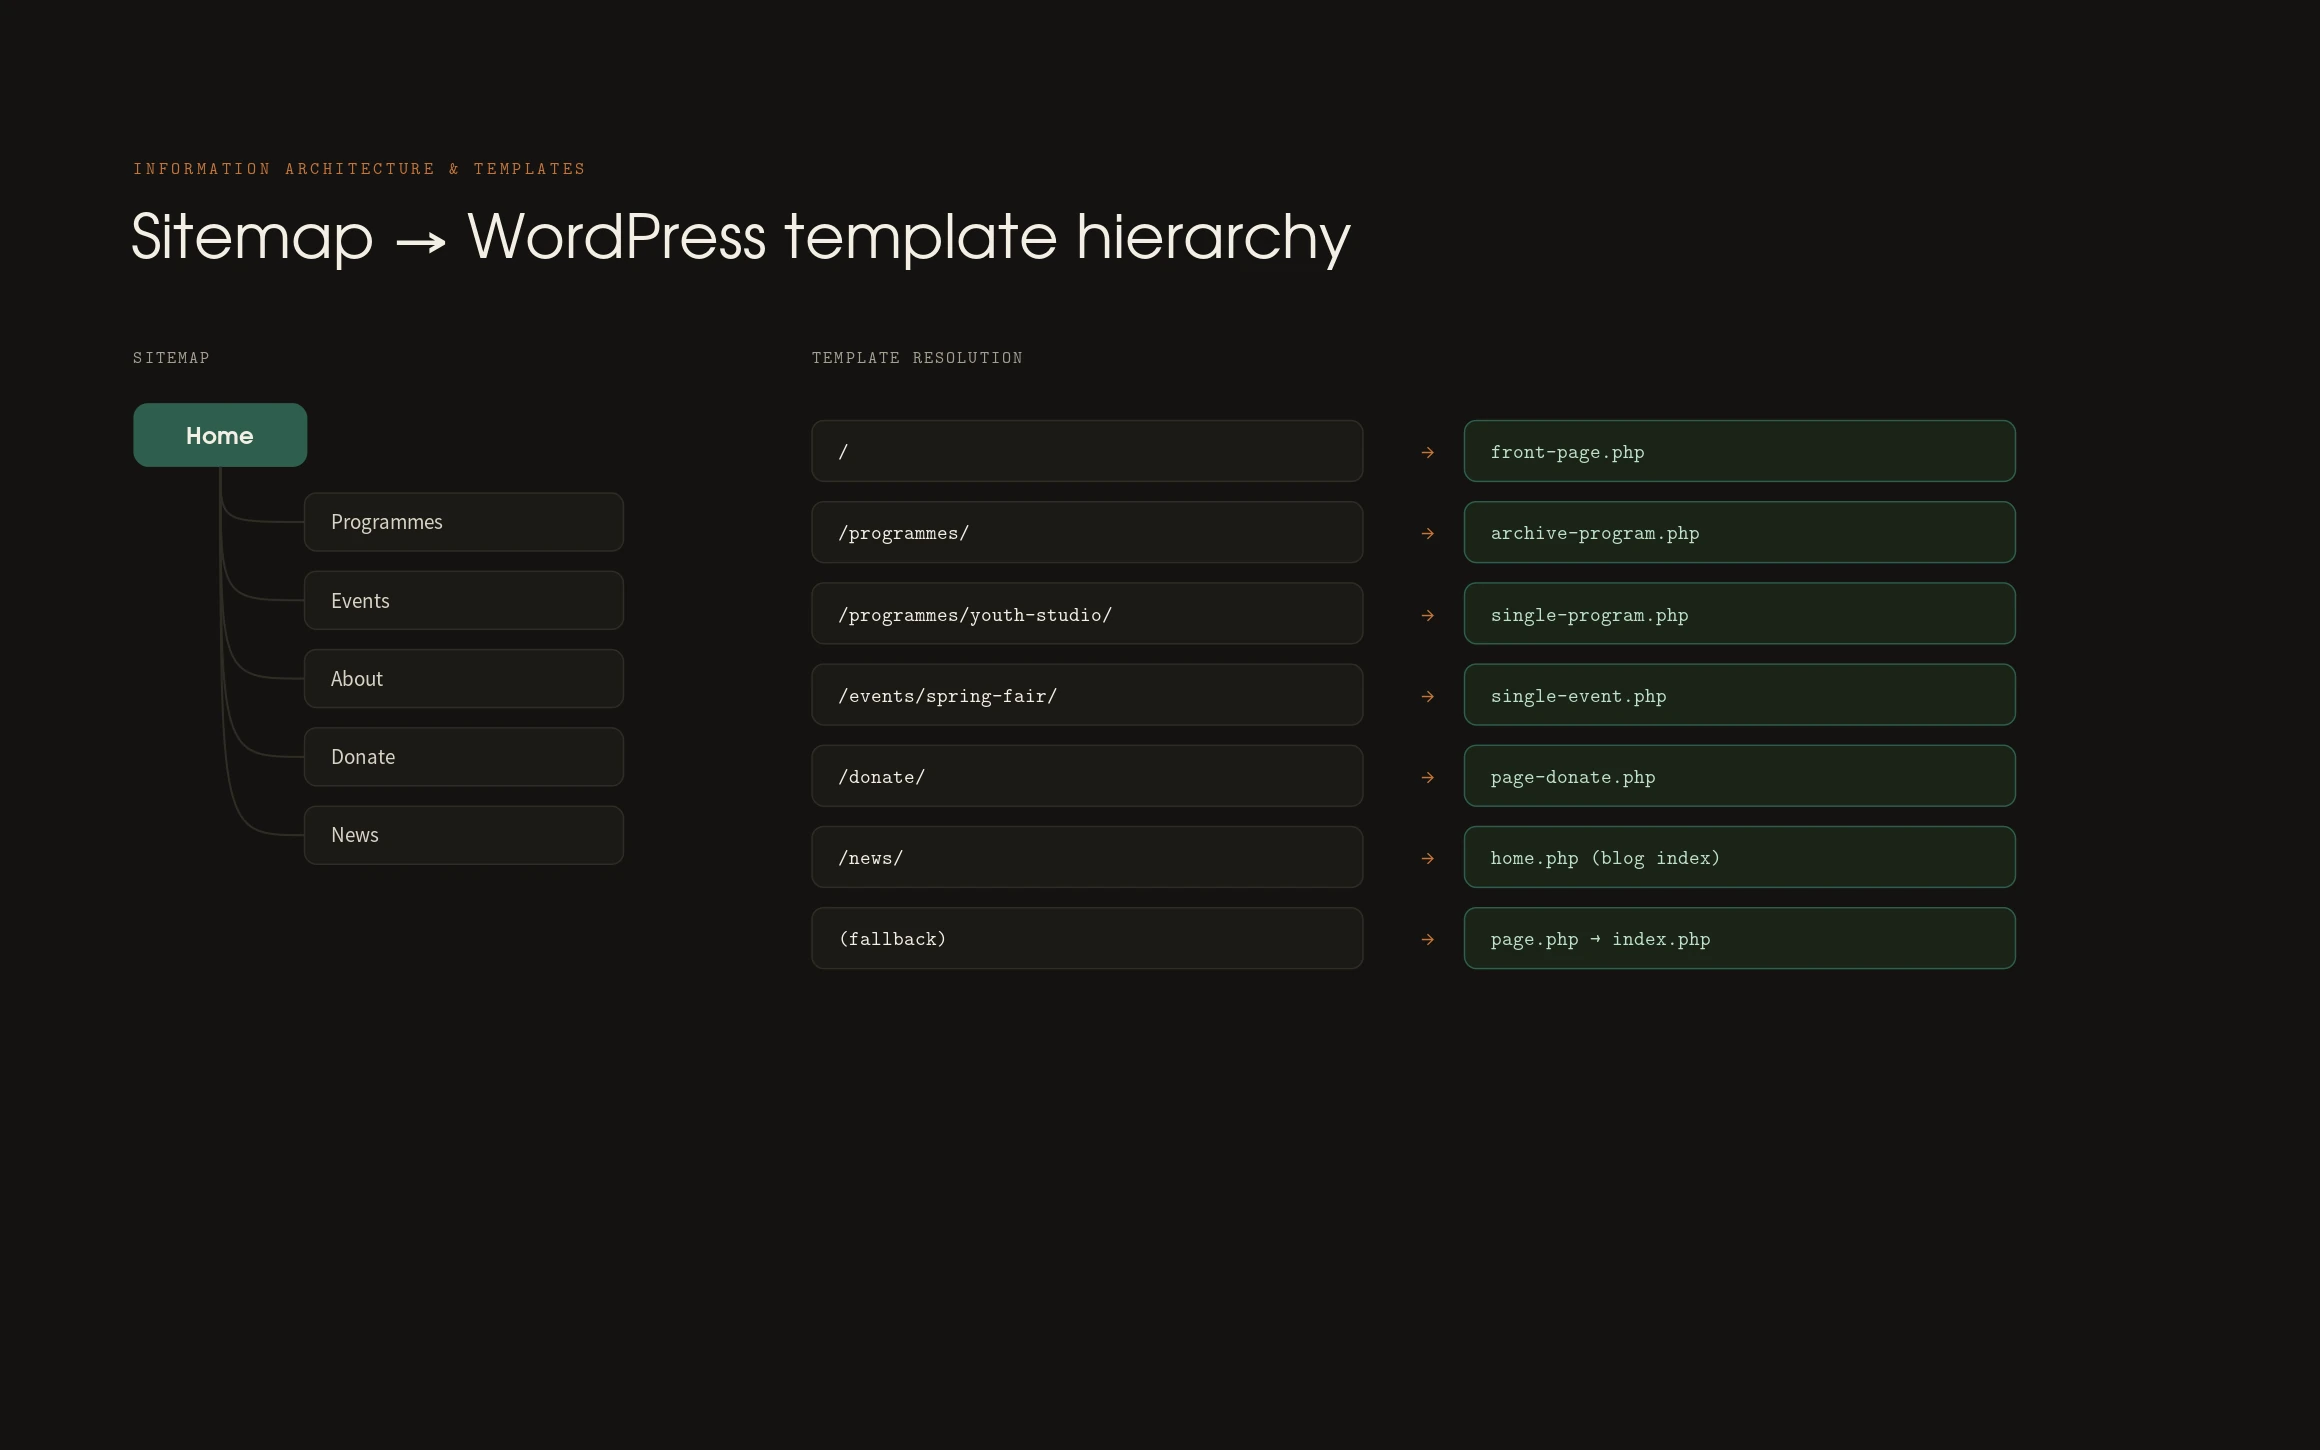
Task: Open the Programmes sitemap node
Action: coord(464,522)
